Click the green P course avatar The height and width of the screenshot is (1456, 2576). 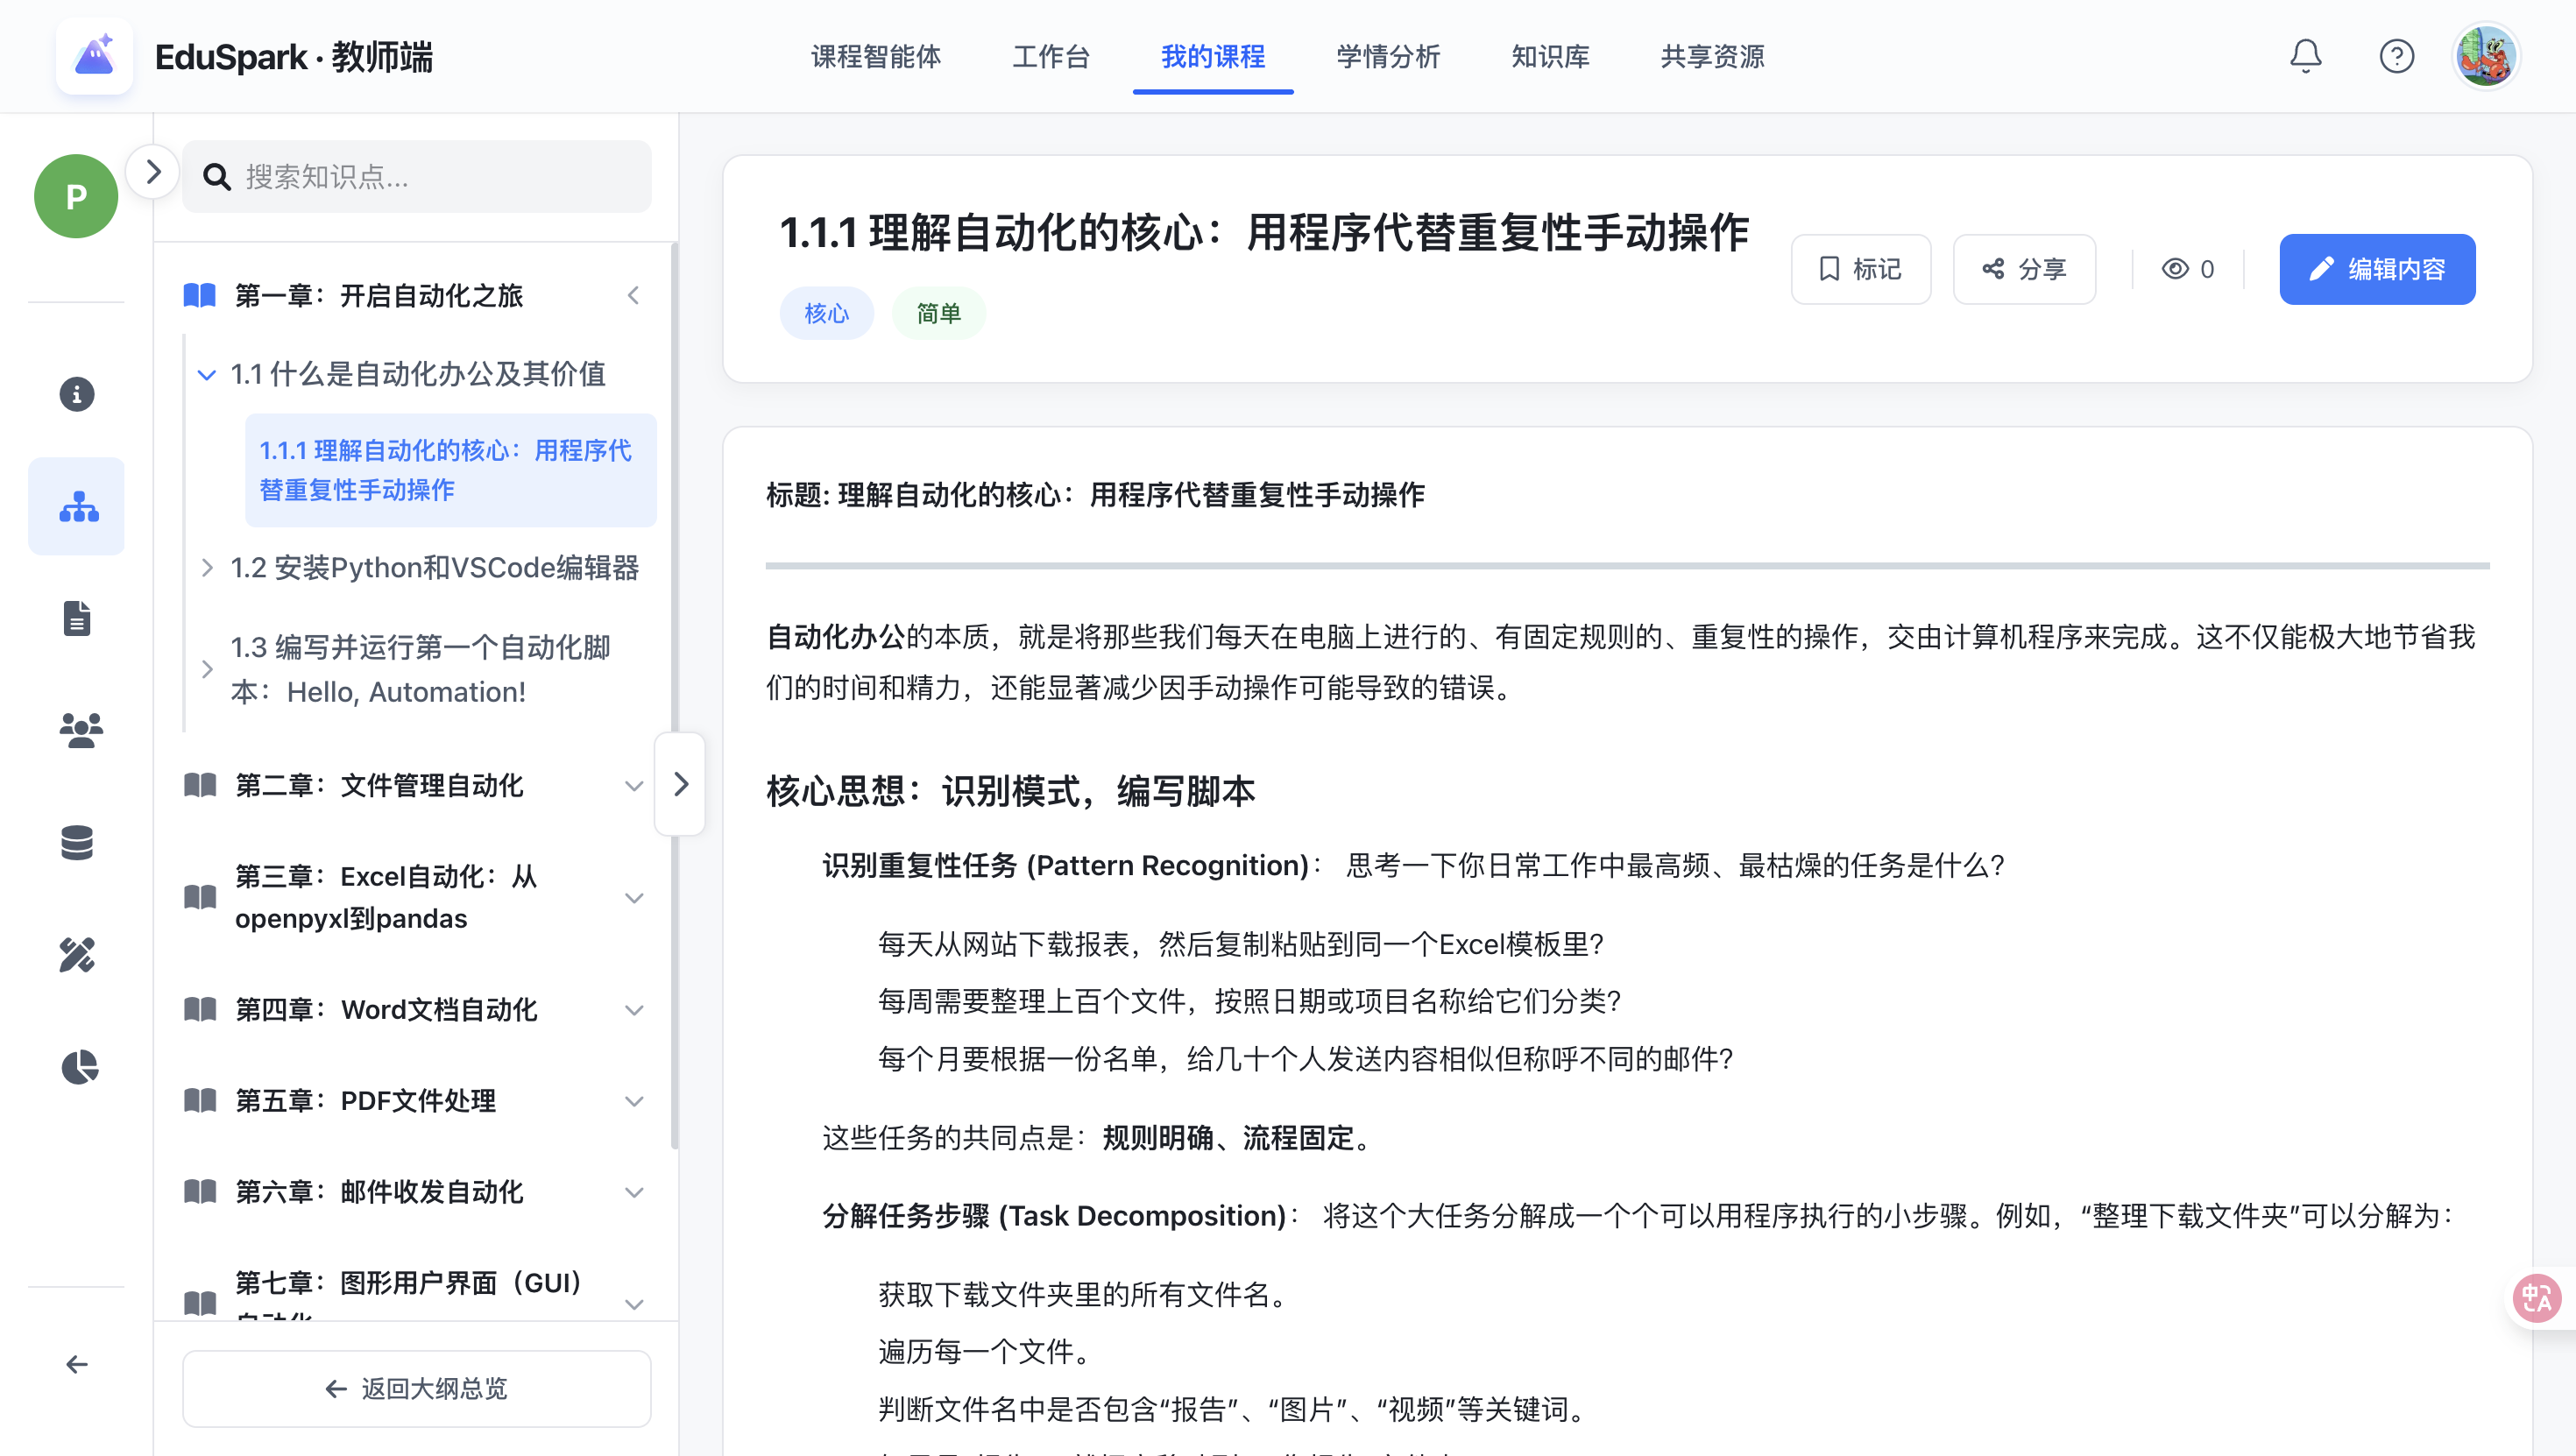(76, 196)
